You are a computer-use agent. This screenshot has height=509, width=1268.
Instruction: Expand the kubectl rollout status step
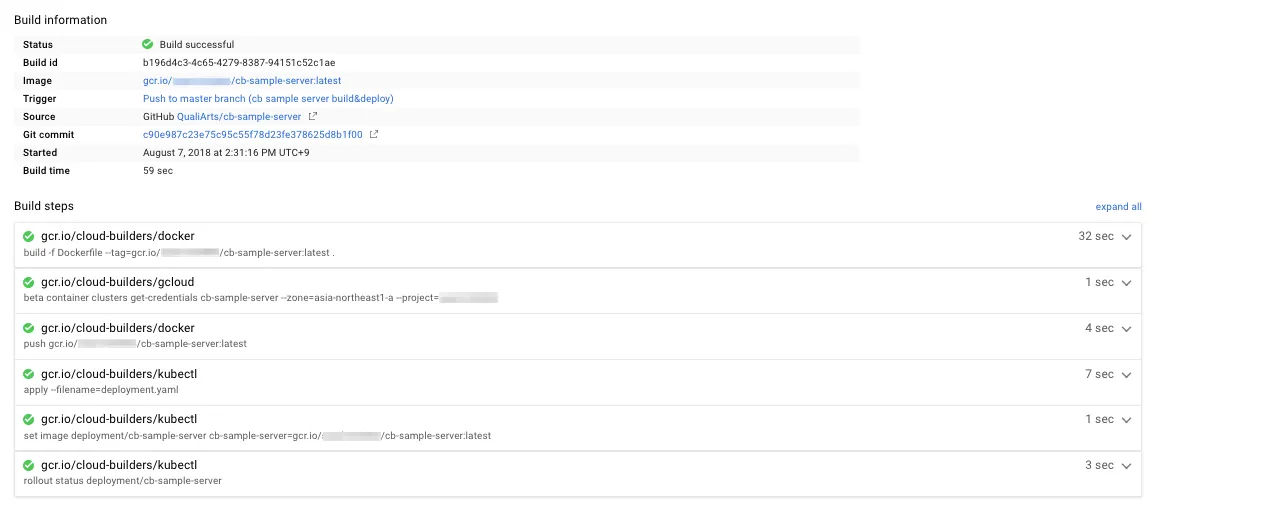tap(1126, 466)
